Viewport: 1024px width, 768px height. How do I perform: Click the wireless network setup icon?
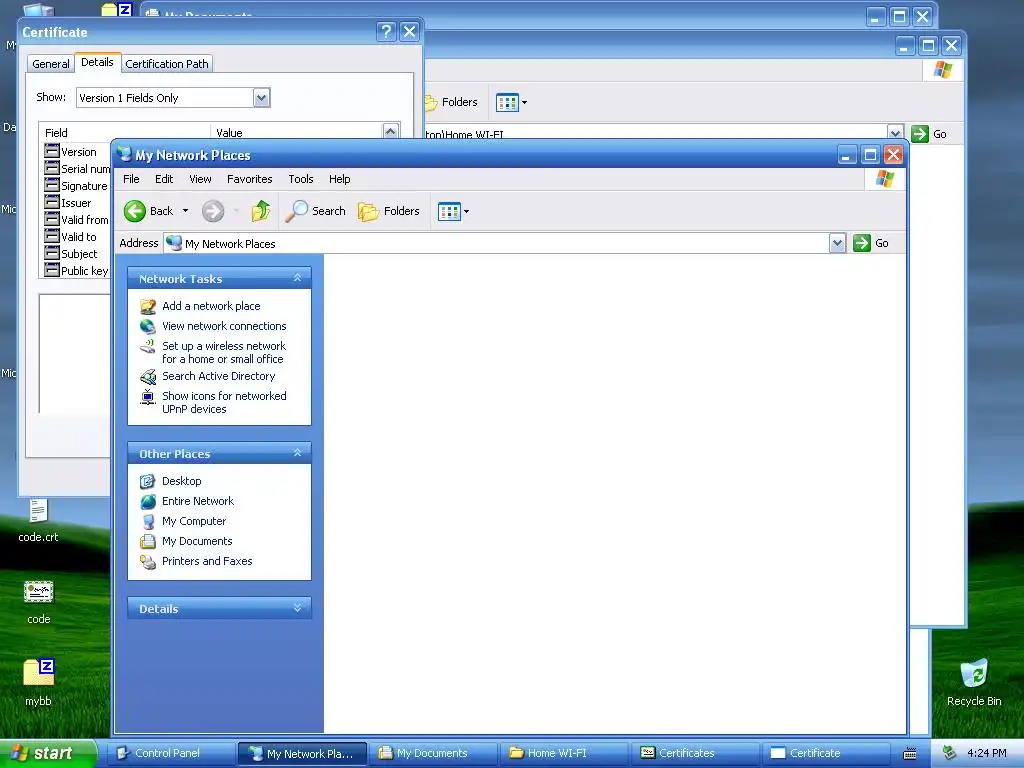point(148,346)
